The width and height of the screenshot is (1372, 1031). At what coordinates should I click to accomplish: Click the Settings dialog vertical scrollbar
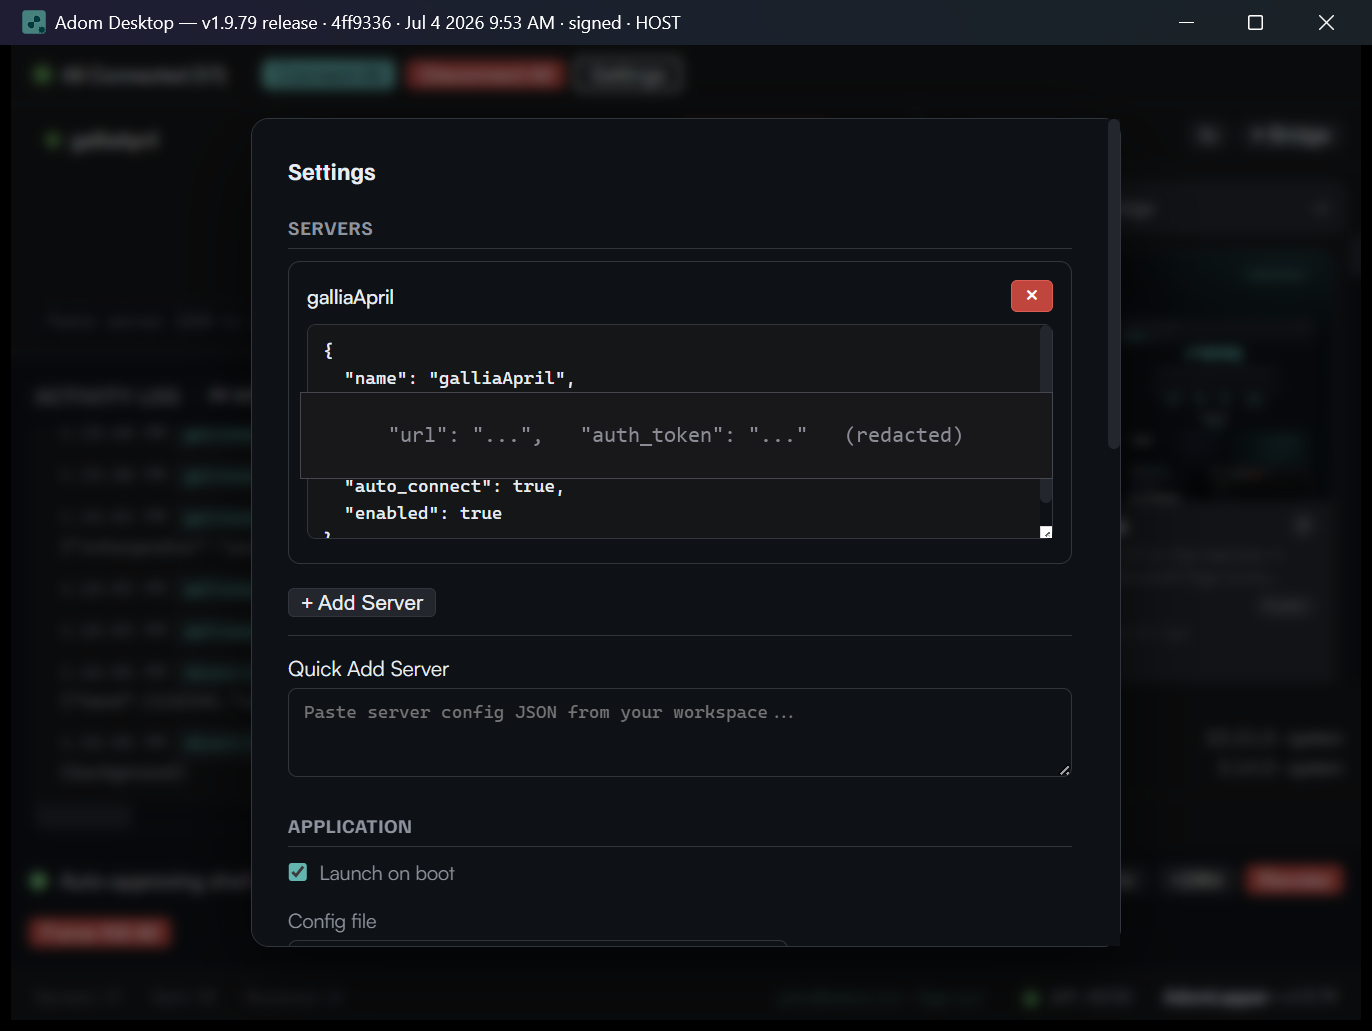click(x=1114, y=285)
